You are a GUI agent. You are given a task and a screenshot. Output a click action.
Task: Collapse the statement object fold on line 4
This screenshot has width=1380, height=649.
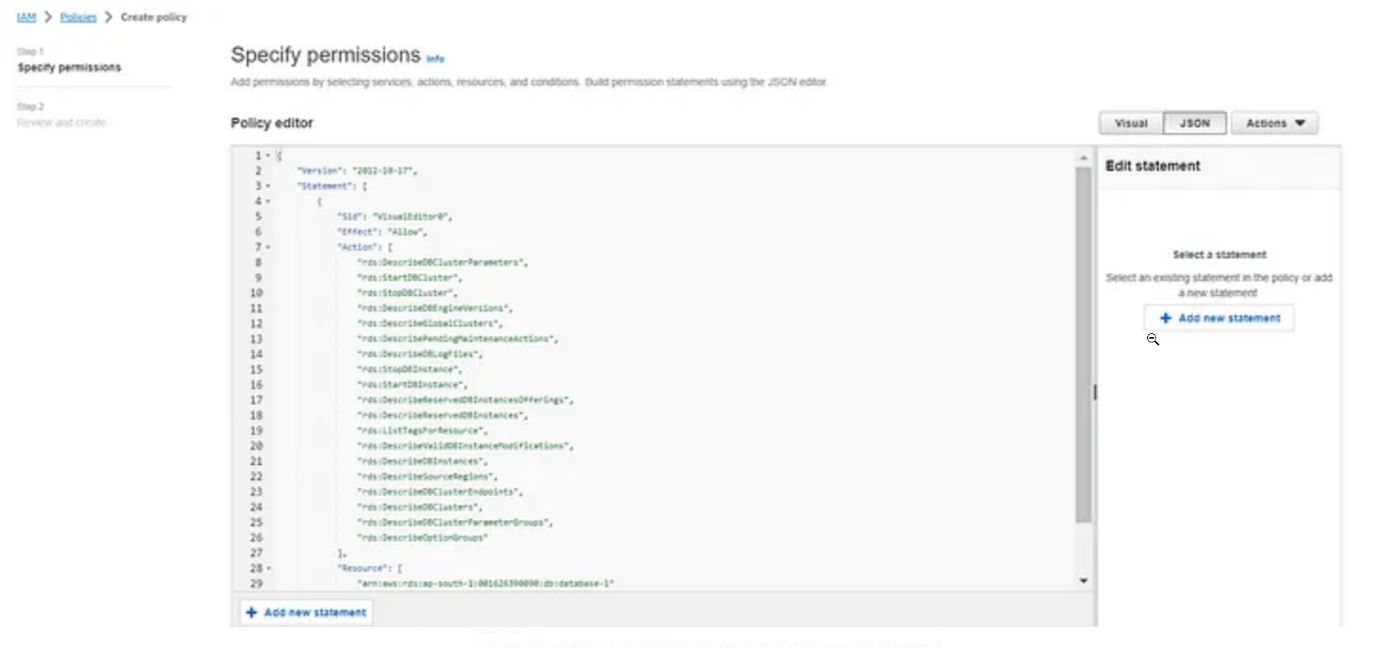[x=268, y=201]
